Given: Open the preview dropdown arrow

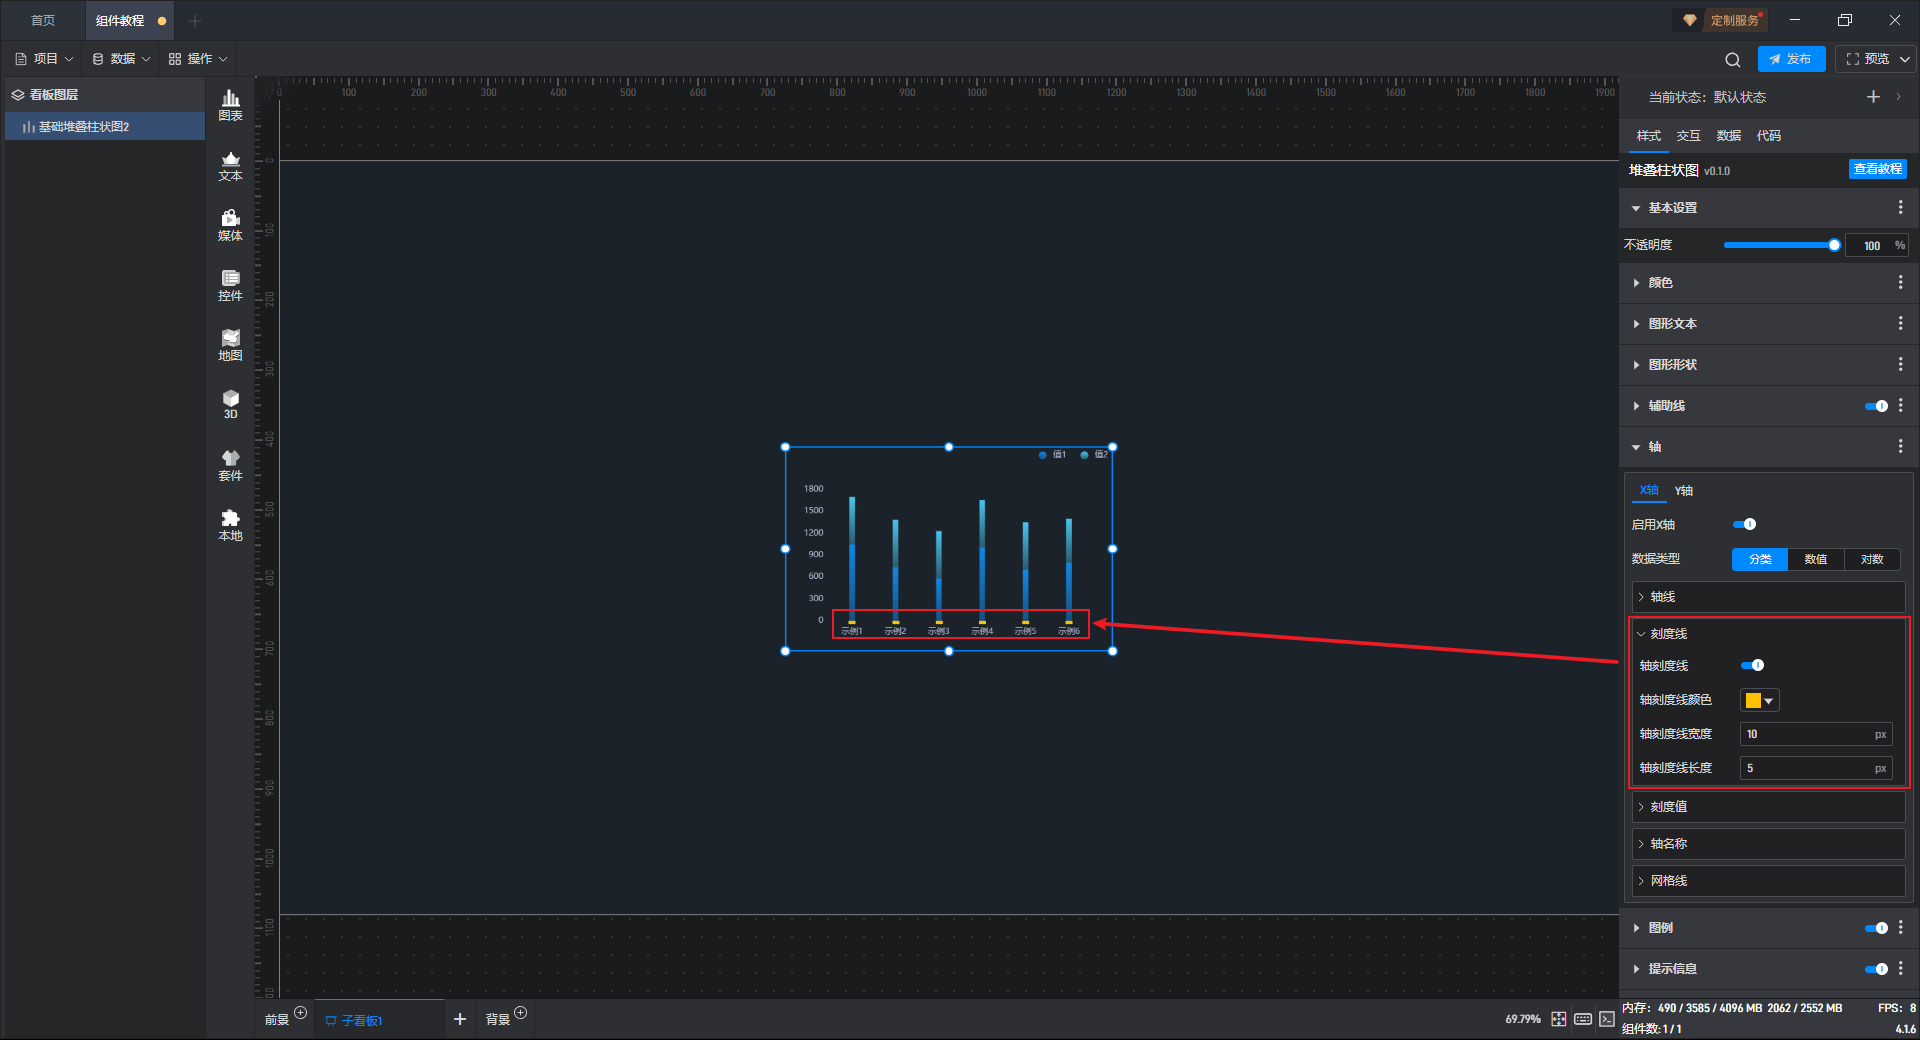Looking at the screenshot, I should (1905, 59).
